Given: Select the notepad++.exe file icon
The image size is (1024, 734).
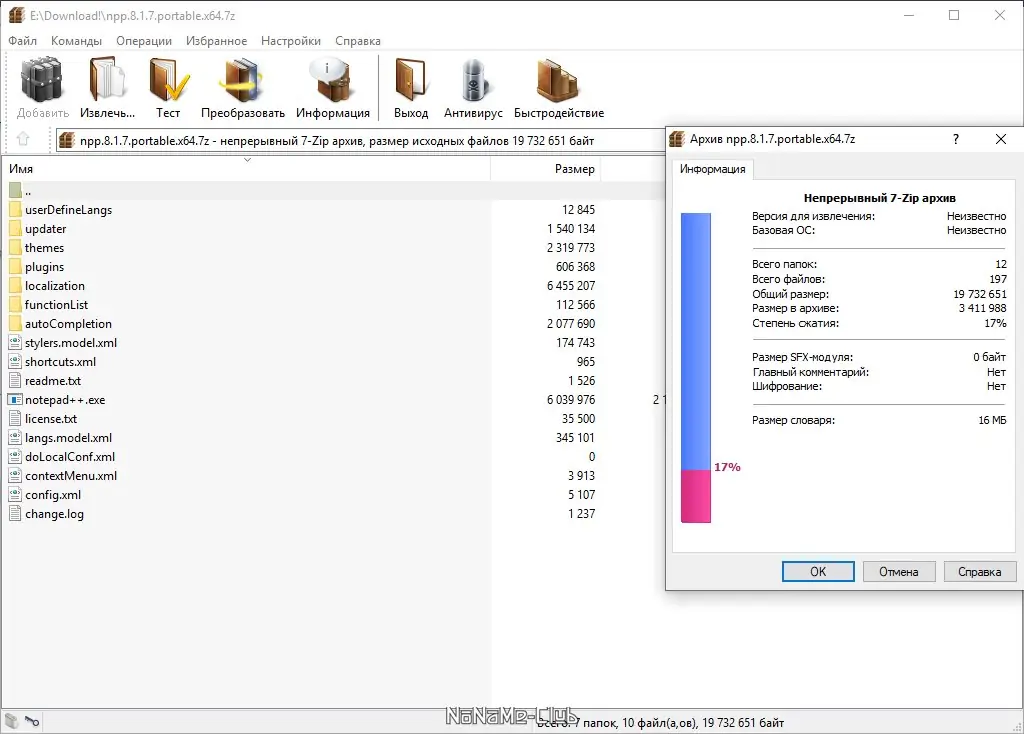Looking at the screenshot, I should click(x=16, y=399).
